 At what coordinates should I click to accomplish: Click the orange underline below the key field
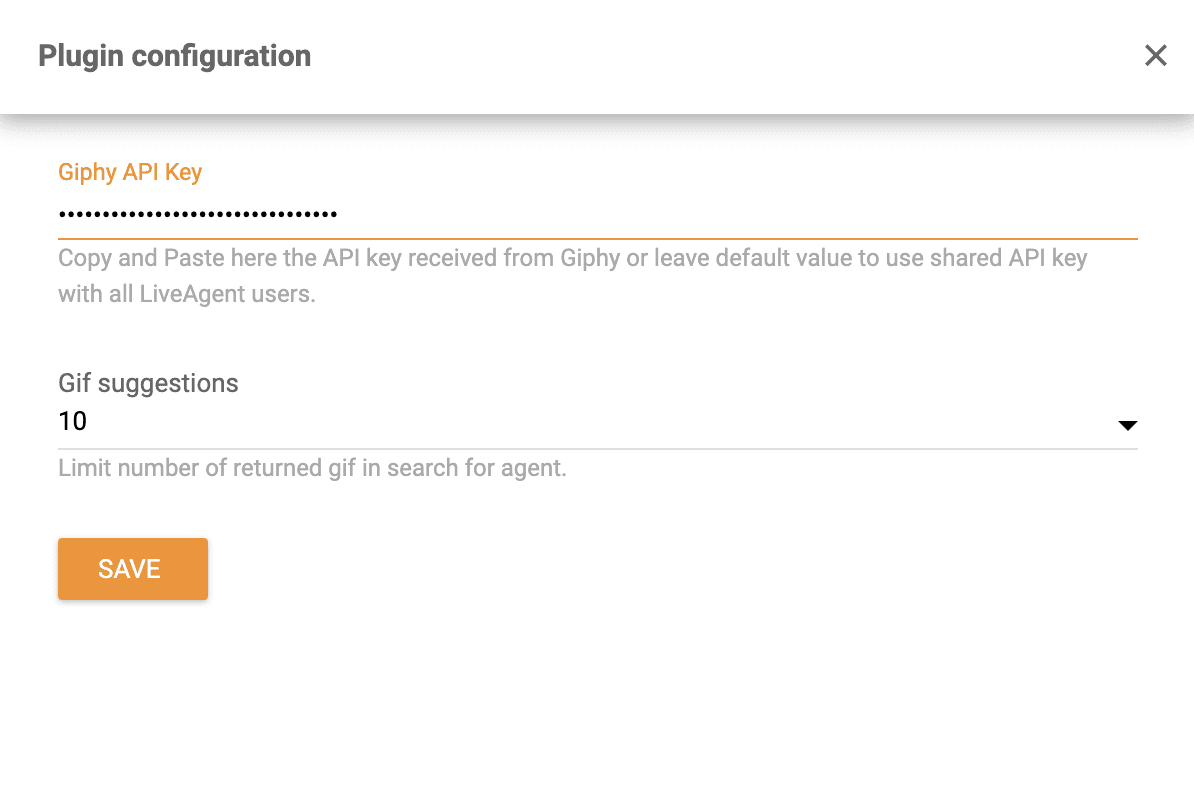pos(597,238)
